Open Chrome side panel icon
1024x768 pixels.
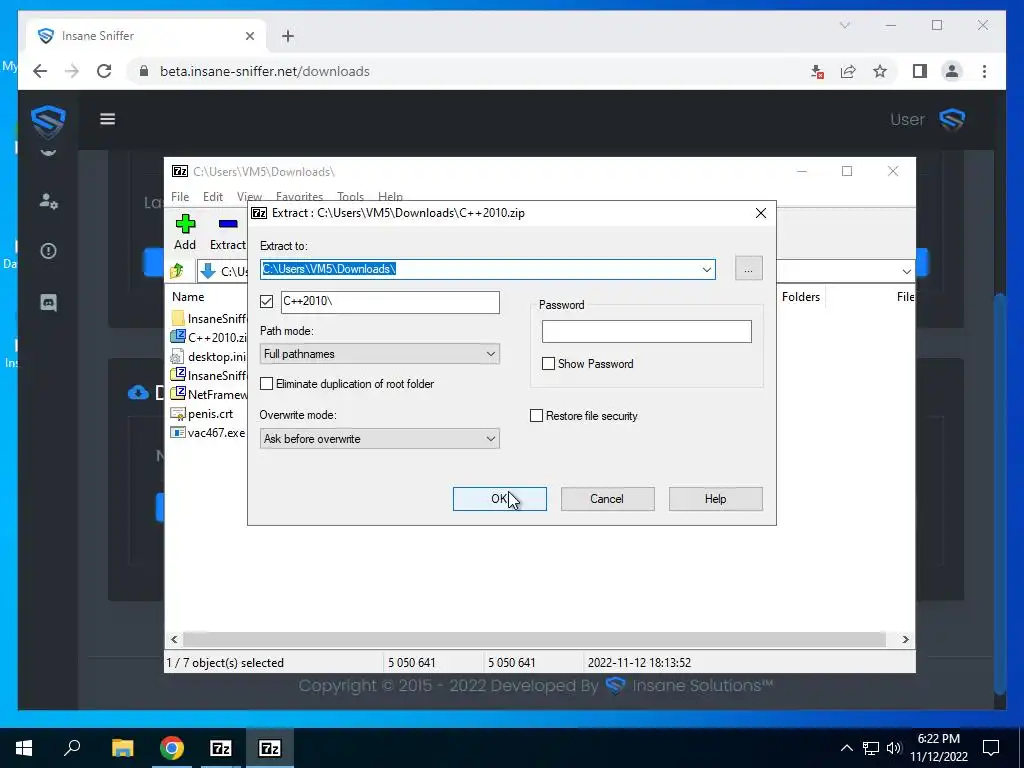click(920, 71)
